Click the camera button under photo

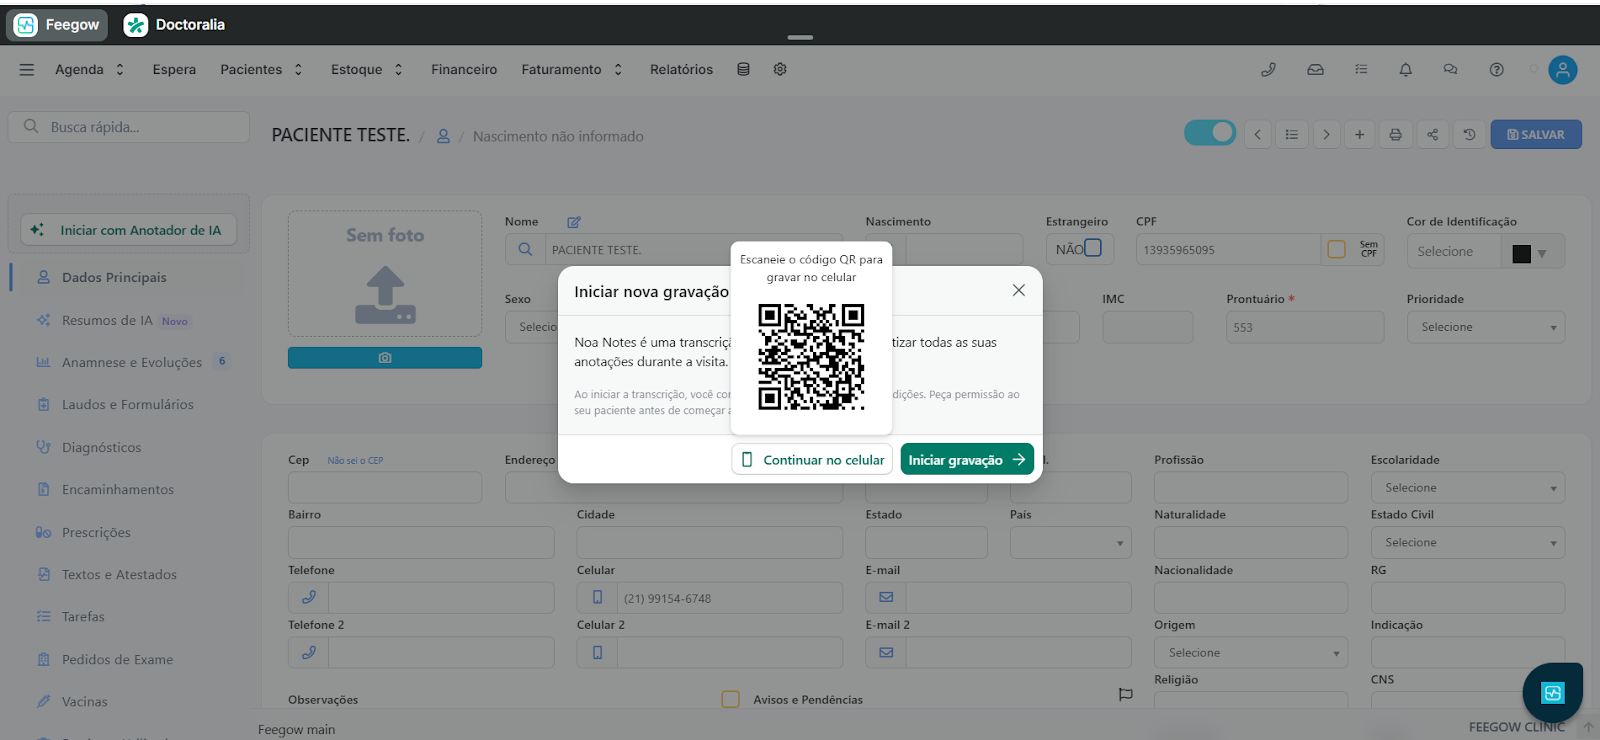385,358
